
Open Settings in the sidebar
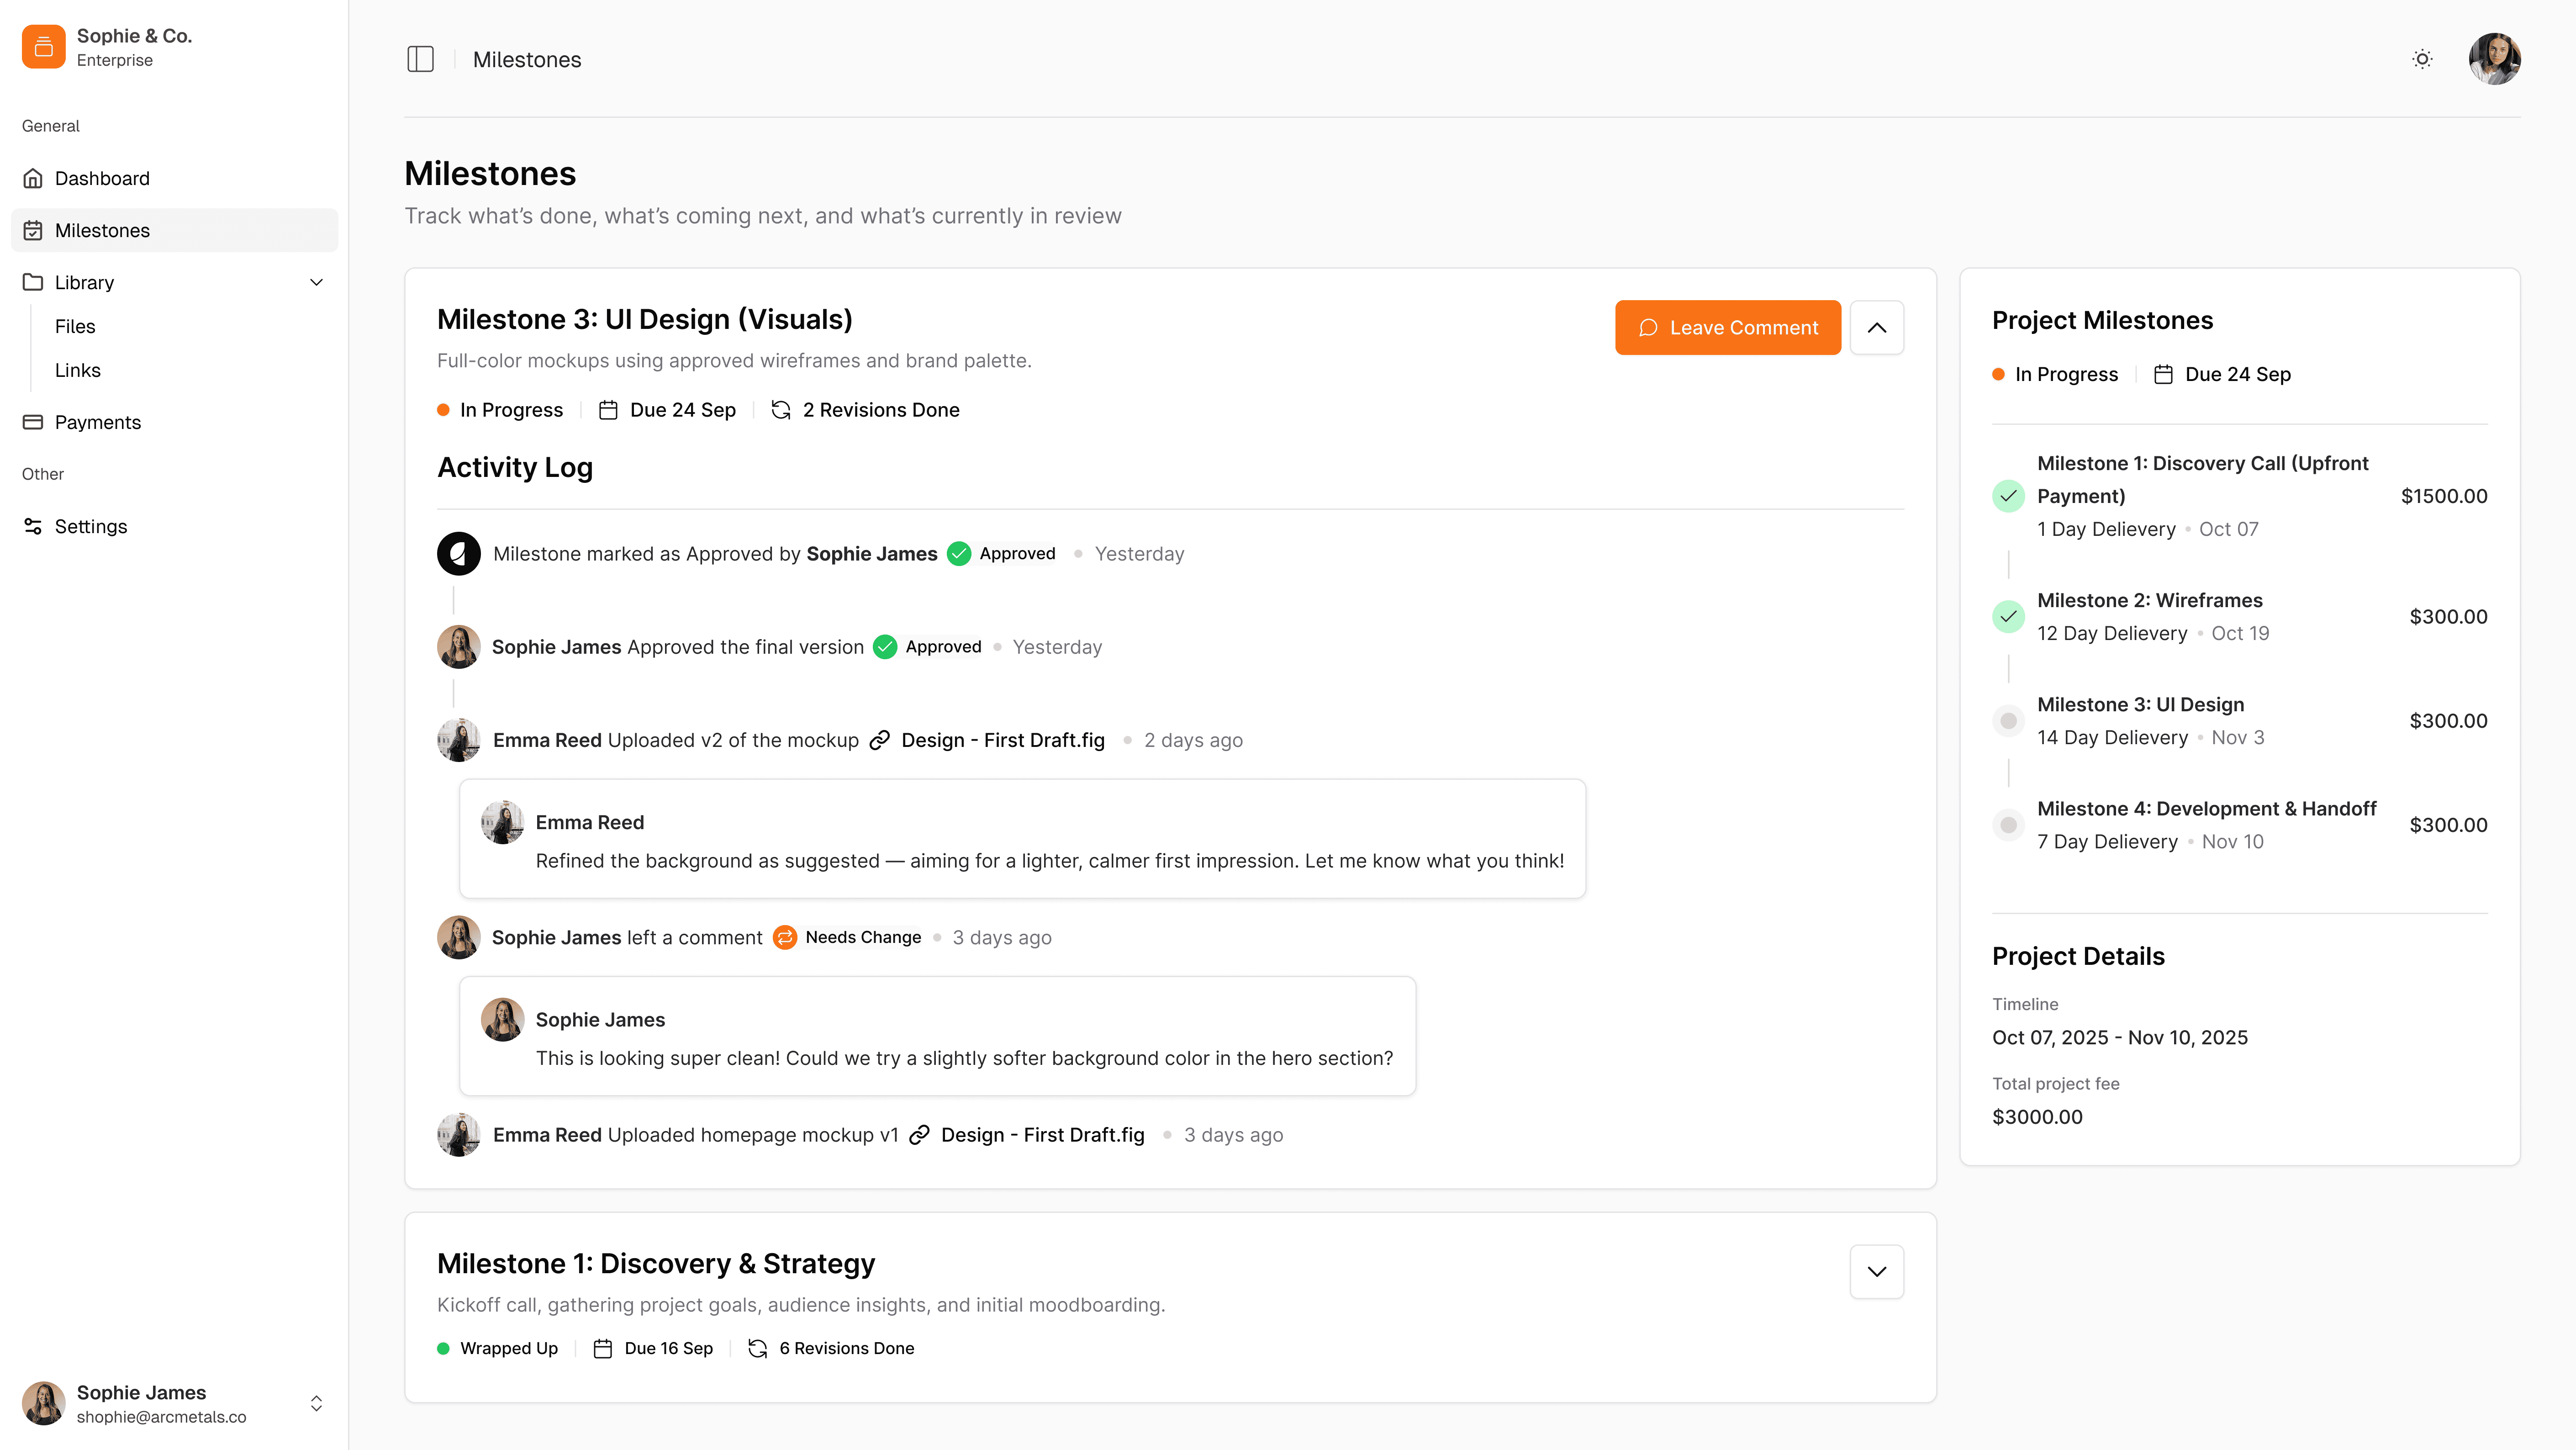(x=90, y=526)
